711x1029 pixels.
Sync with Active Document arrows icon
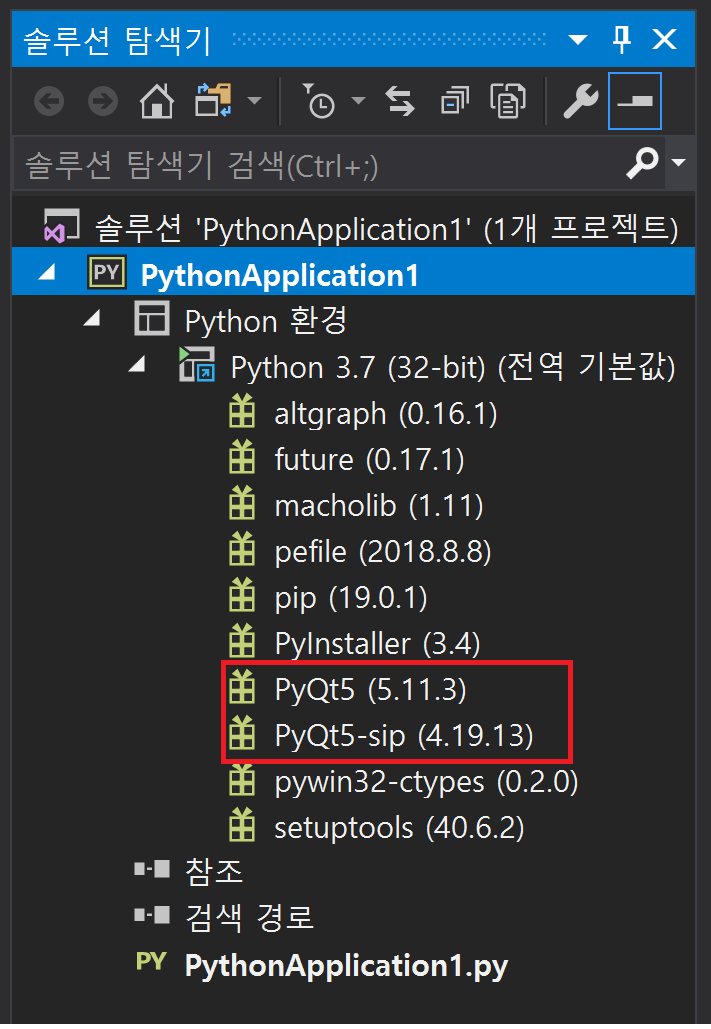[x=400, y=101]
